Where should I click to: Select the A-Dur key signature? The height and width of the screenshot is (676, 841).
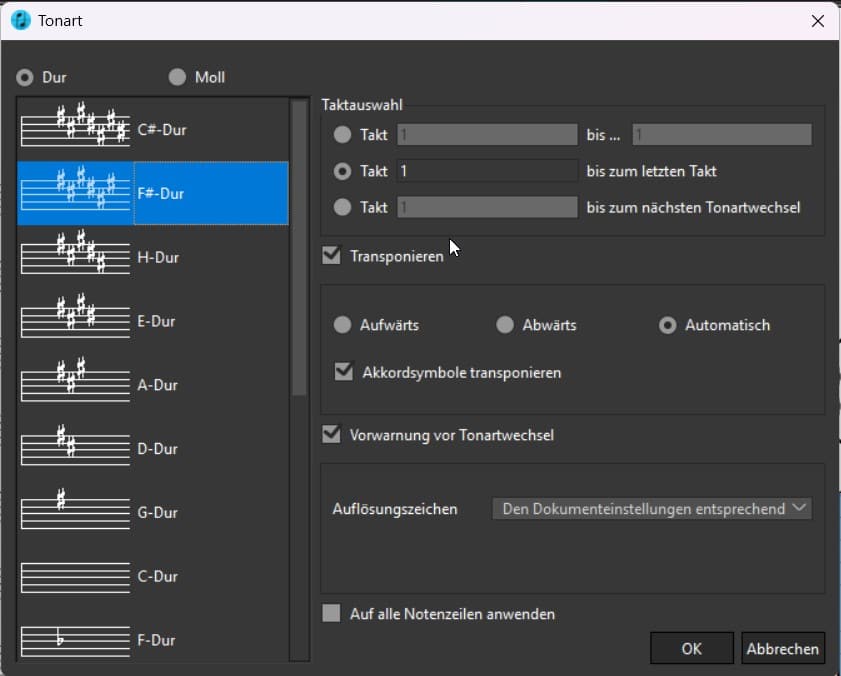click(76, 385)
